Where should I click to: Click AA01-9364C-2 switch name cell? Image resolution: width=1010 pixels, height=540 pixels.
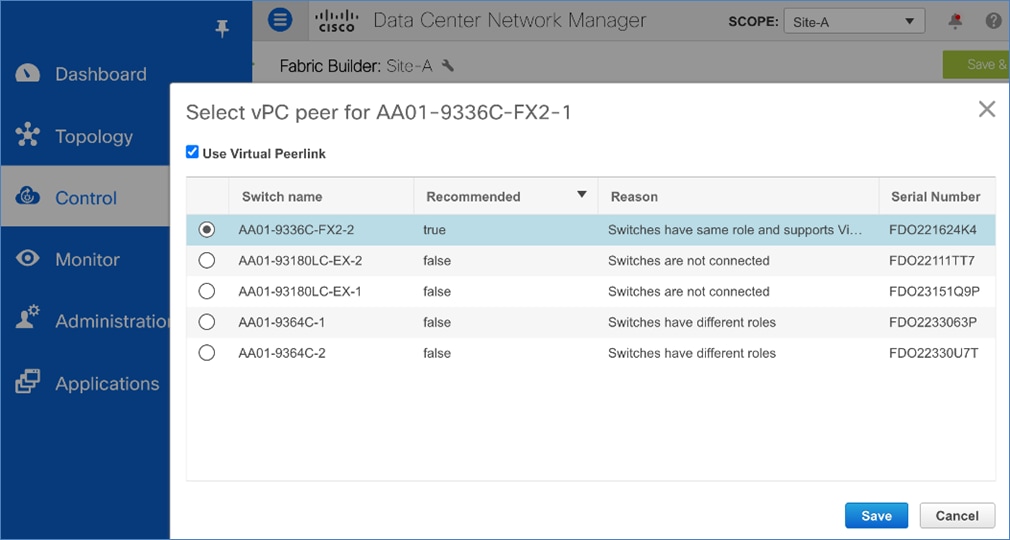click(282, 353)
